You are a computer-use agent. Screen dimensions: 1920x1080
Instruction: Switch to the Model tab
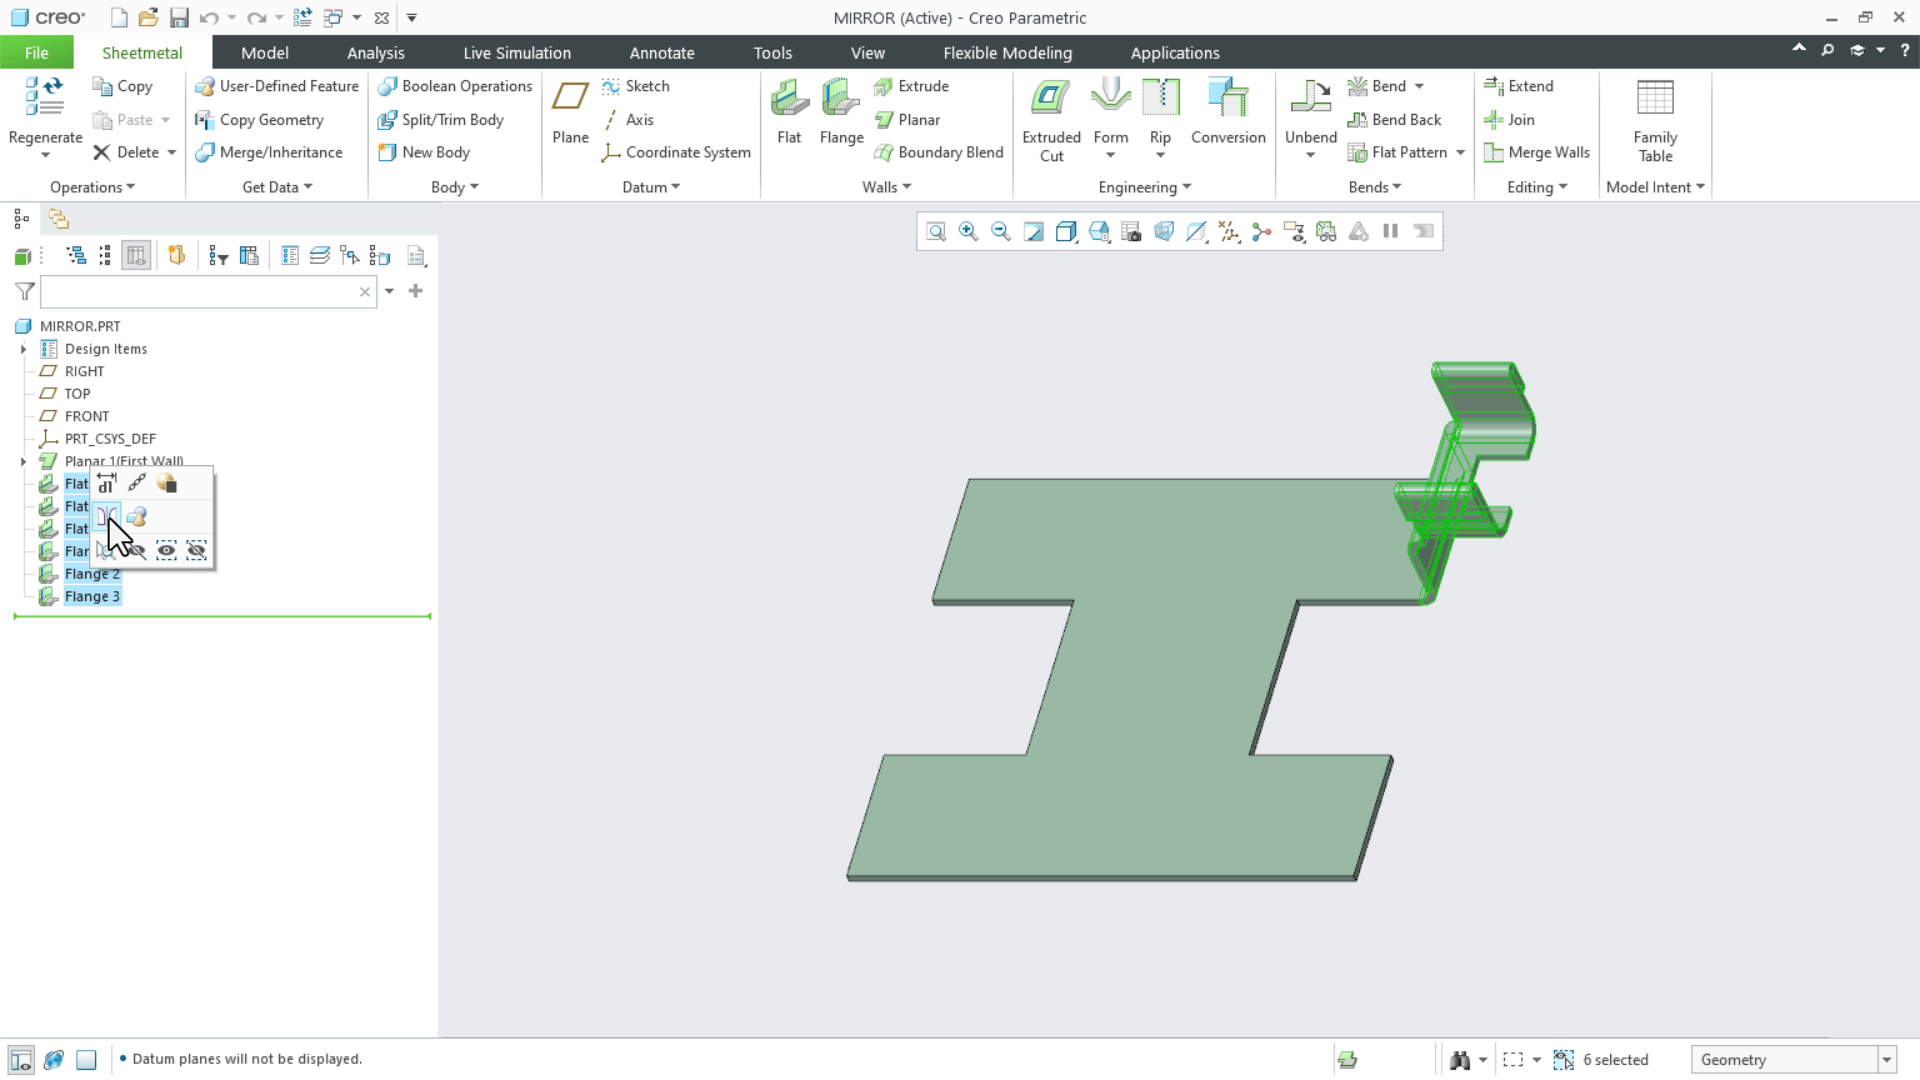click(264, 53)
